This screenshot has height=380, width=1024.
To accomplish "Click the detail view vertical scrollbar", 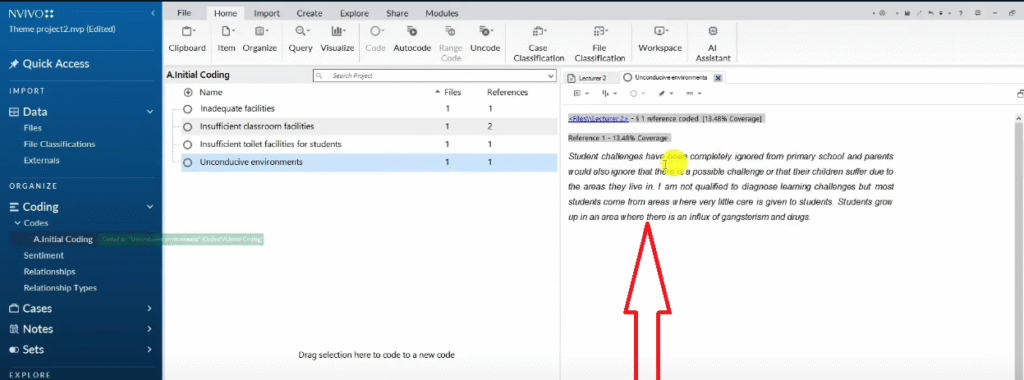I will click(1019, 247).
